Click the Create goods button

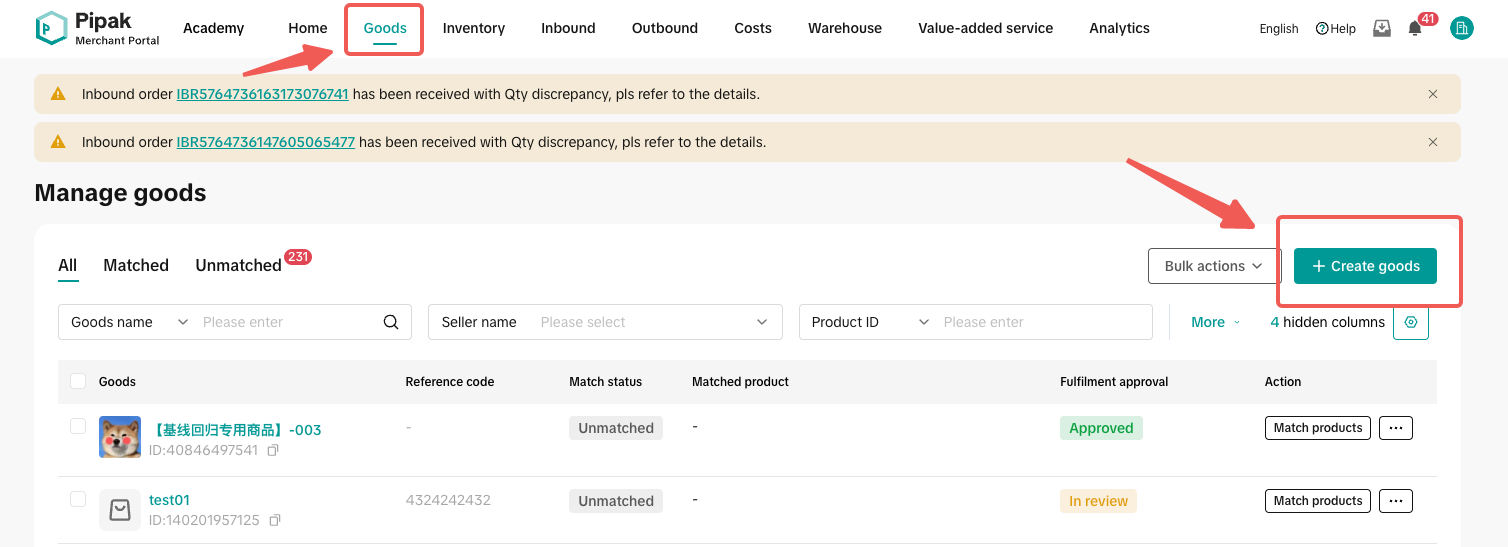pos(1365,266)
